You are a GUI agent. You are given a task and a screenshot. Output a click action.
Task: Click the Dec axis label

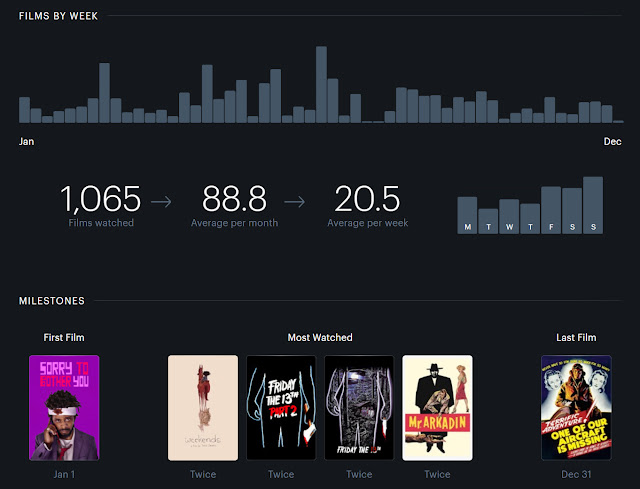coord(612,142)
